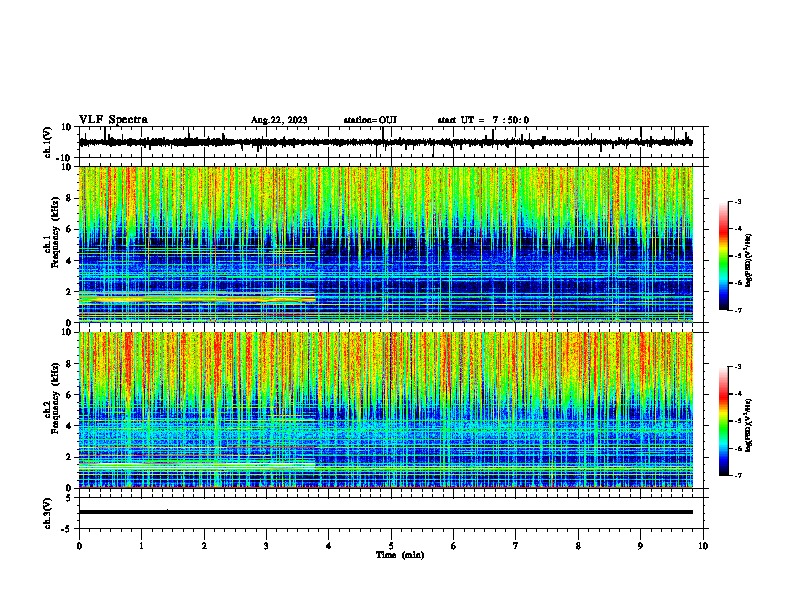Click tick label "0" on the time axis
This screenshot has width=792, height=612.
[79, 546]
